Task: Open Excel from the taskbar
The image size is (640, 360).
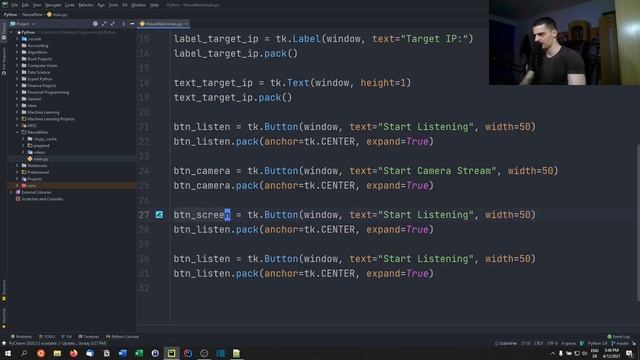Action: 139,353
